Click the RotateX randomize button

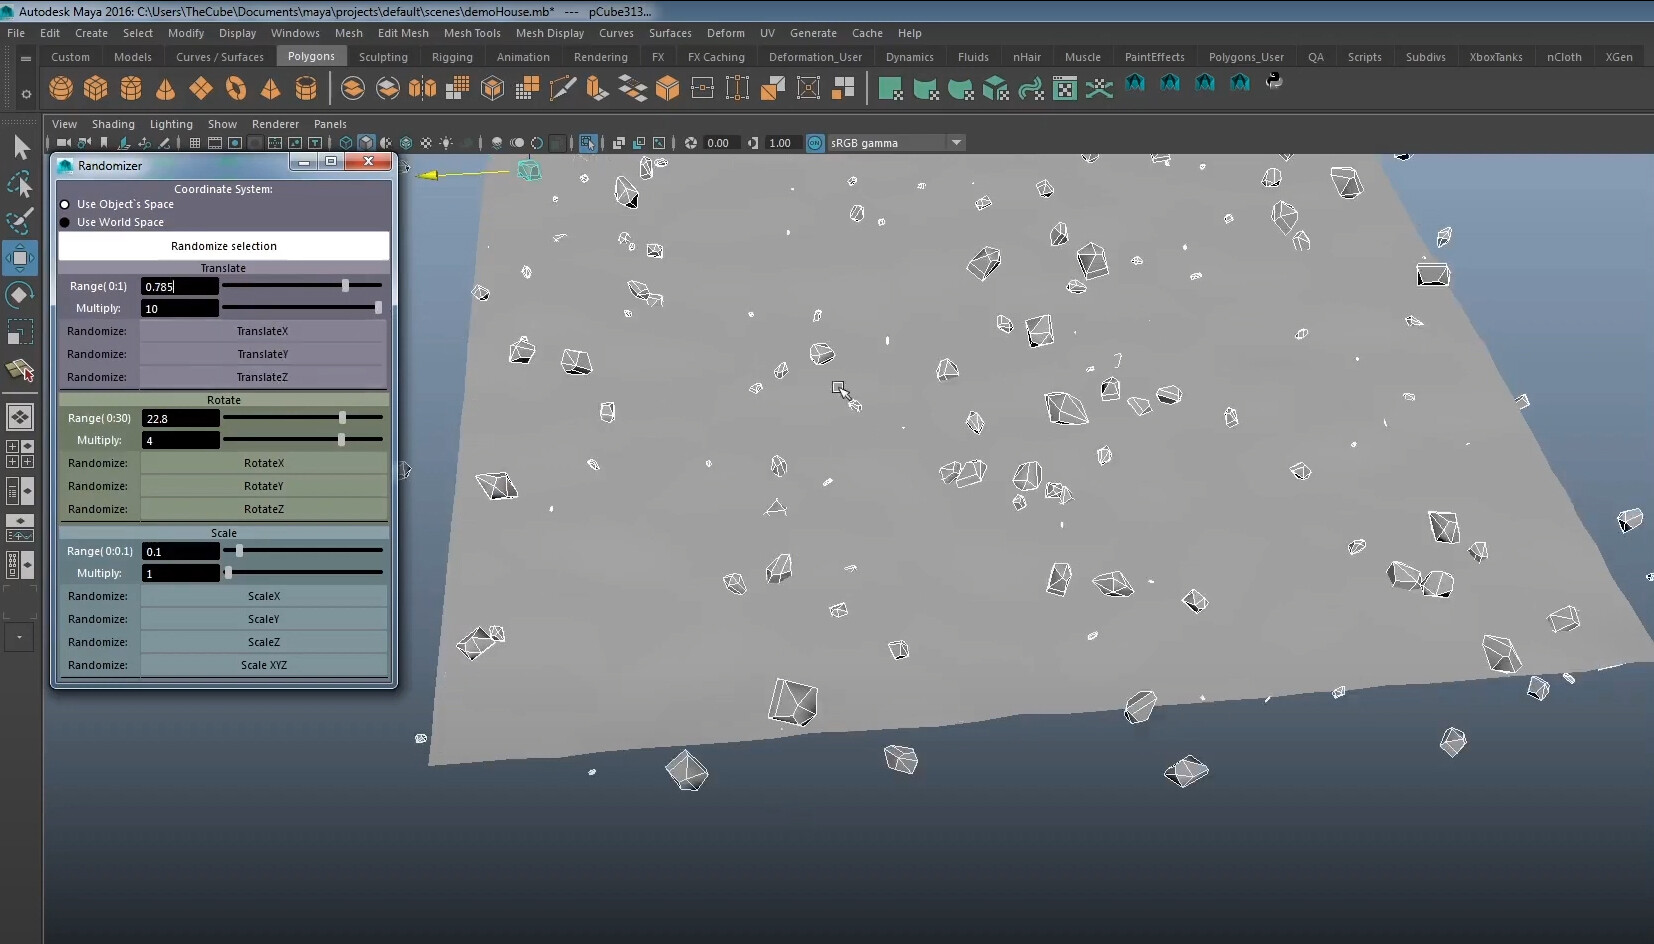[264, 463]
